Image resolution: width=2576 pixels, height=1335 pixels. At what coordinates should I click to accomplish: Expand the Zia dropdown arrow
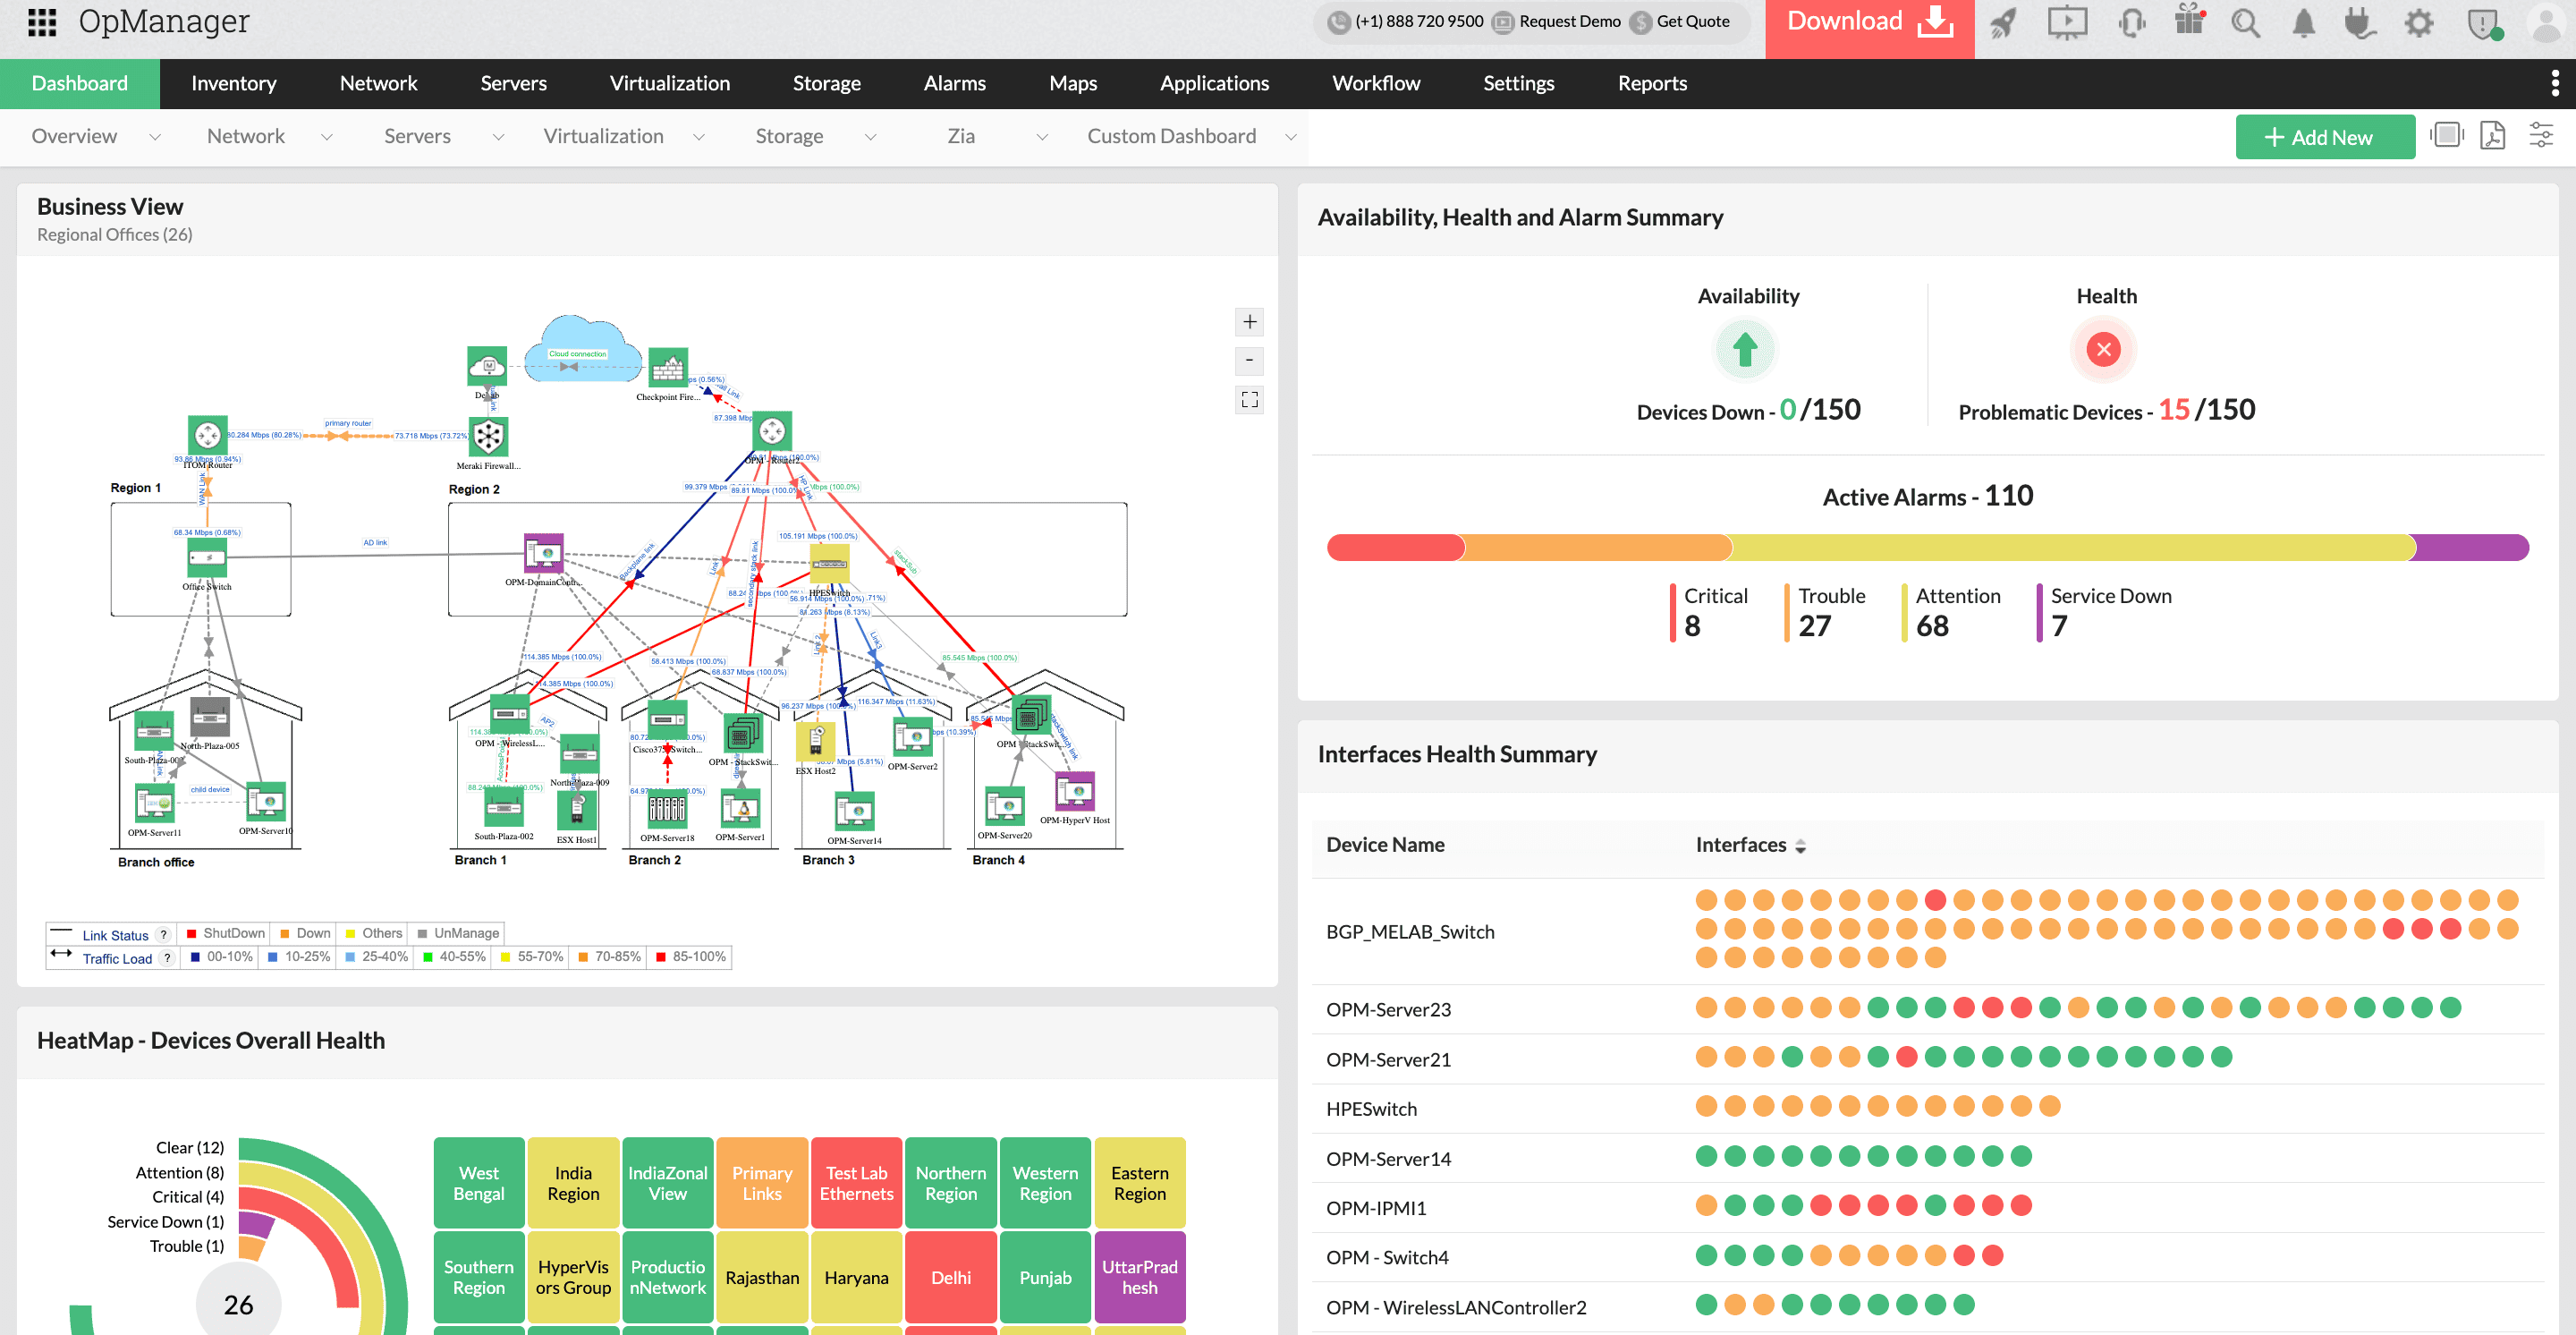(x=1042, y=137)
